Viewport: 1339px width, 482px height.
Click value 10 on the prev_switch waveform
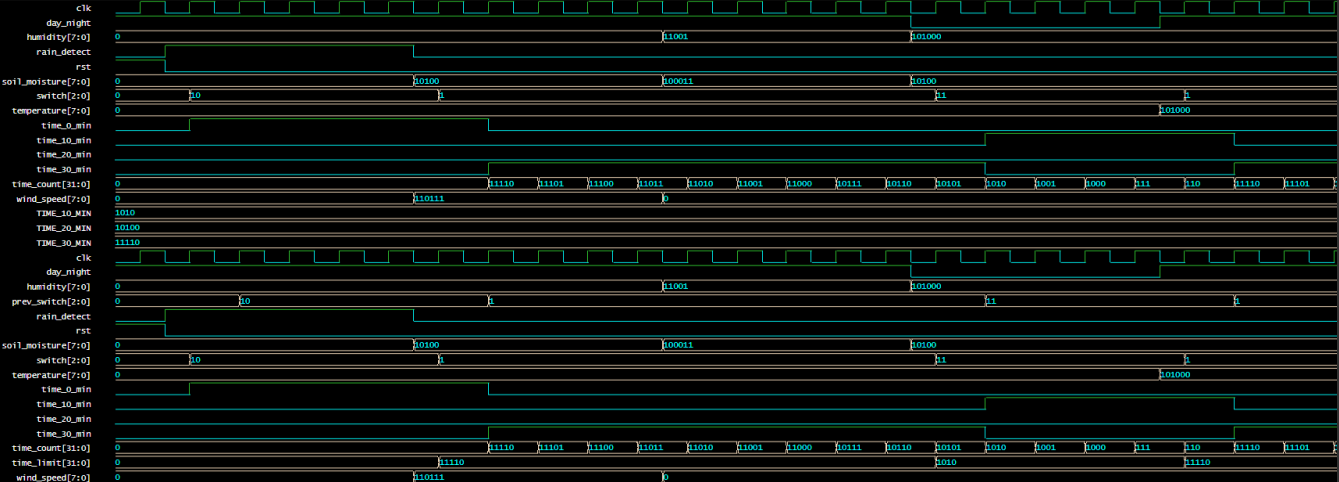(246, 301)
